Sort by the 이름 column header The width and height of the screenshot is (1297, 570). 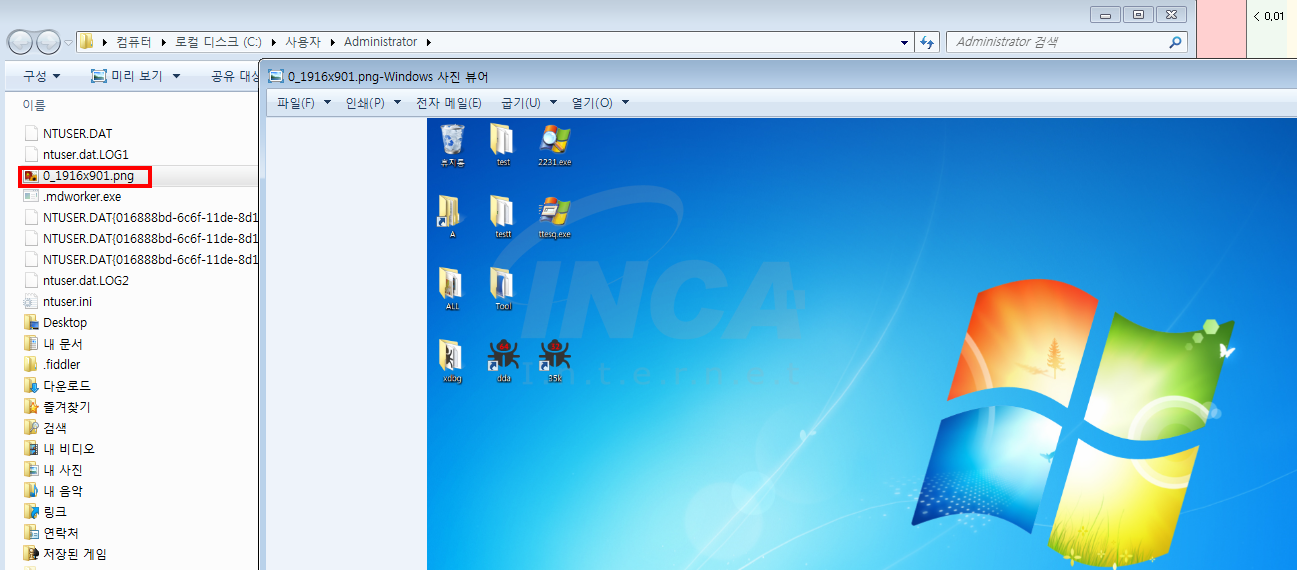tap(34, 105)
